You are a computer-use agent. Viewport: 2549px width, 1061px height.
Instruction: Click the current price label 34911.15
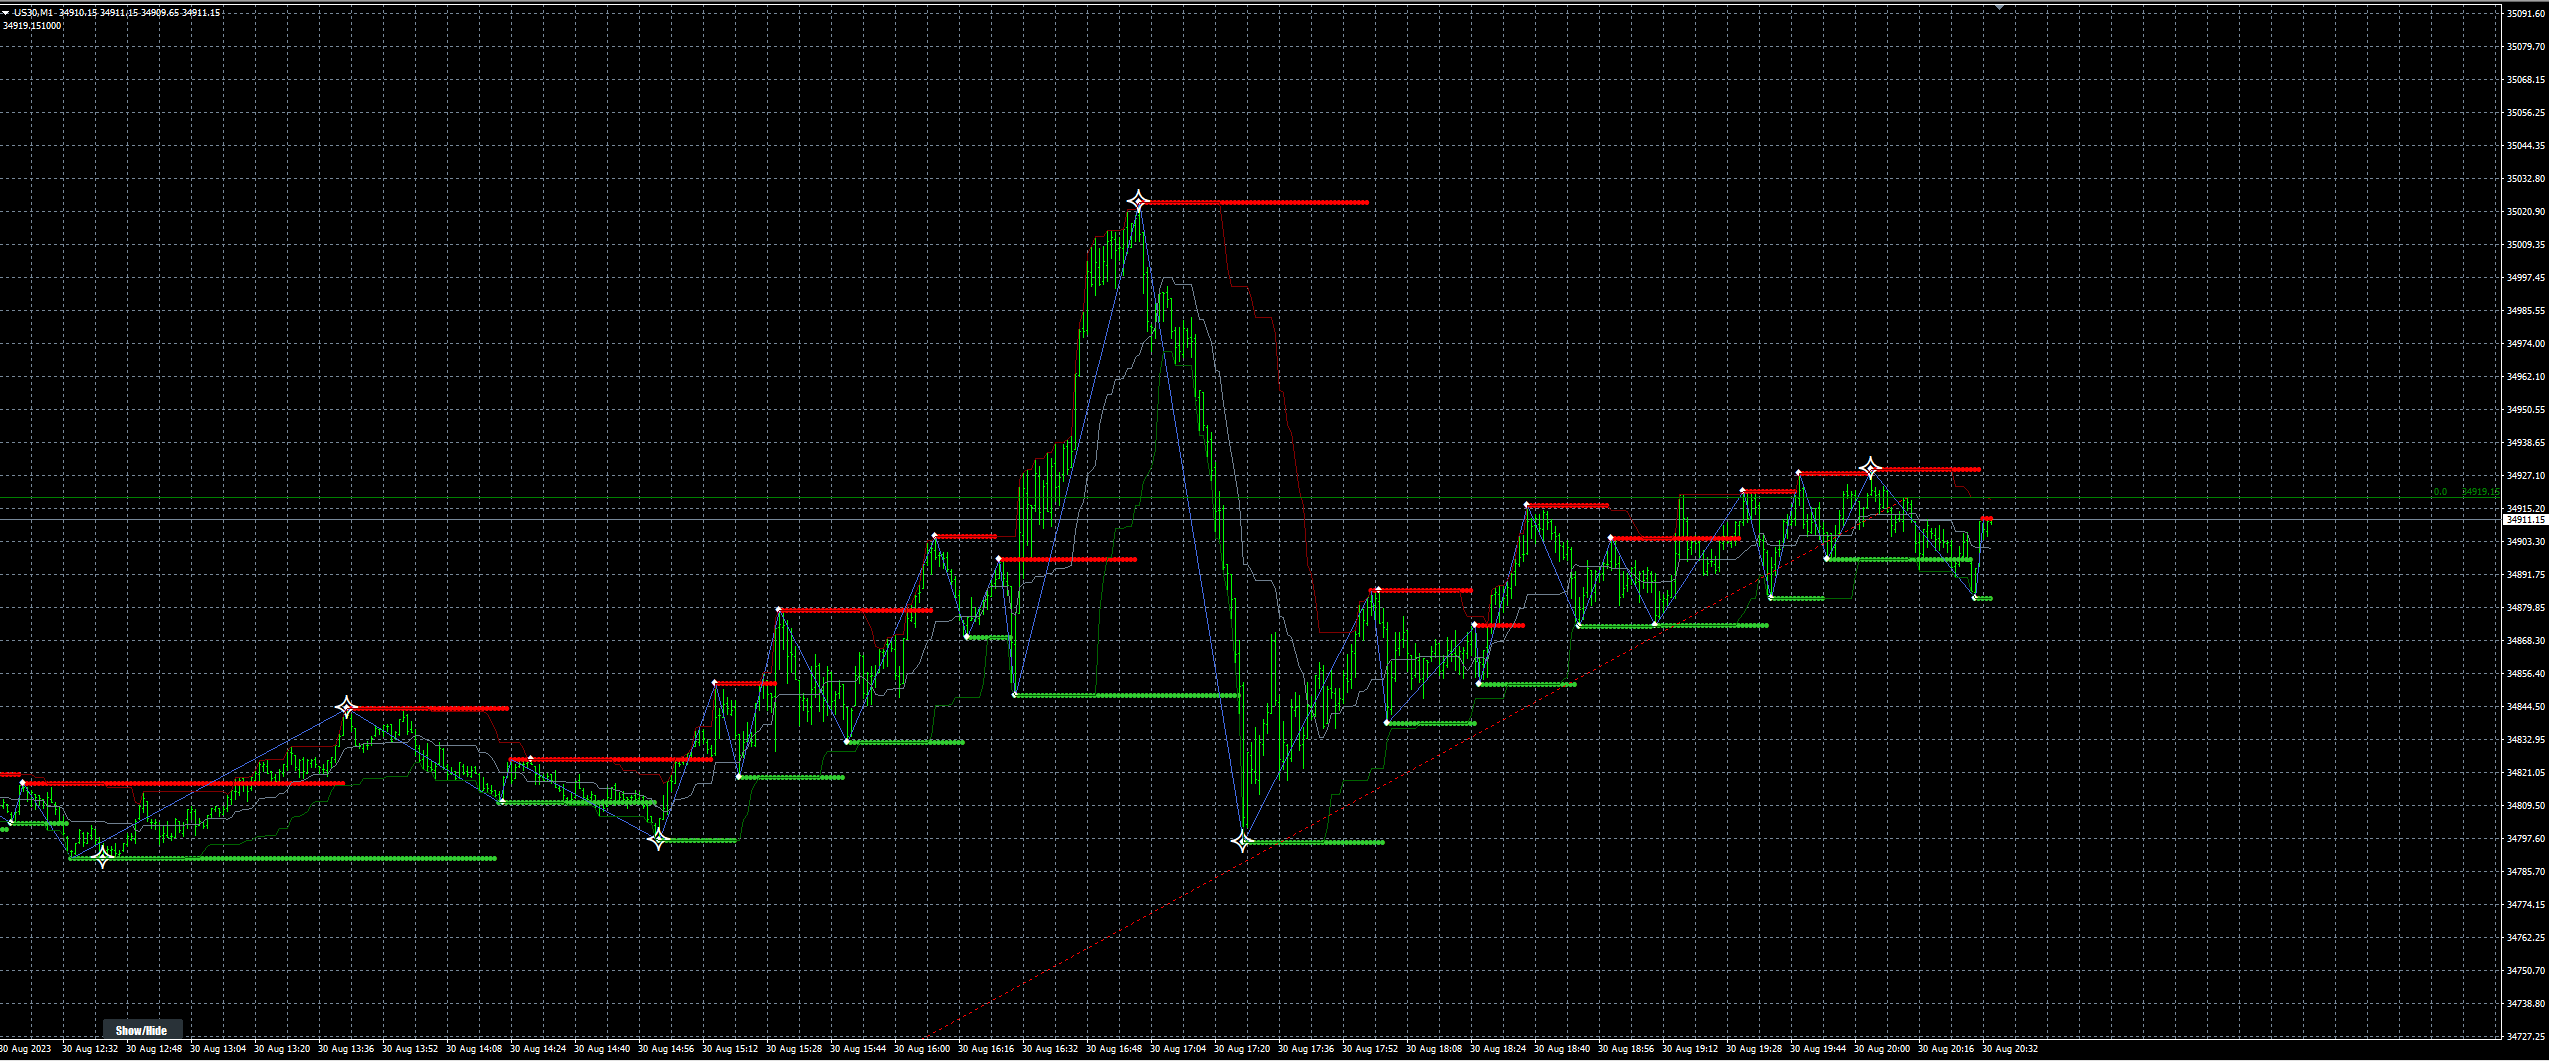coord(2525,520)
